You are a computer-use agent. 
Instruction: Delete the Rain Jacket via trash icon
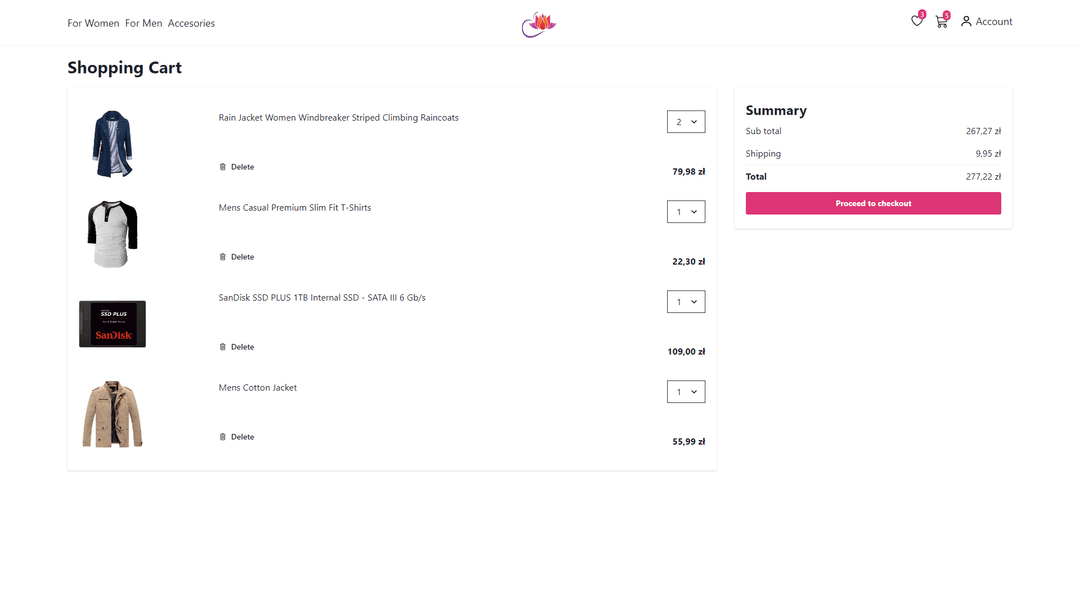(223, 167)
